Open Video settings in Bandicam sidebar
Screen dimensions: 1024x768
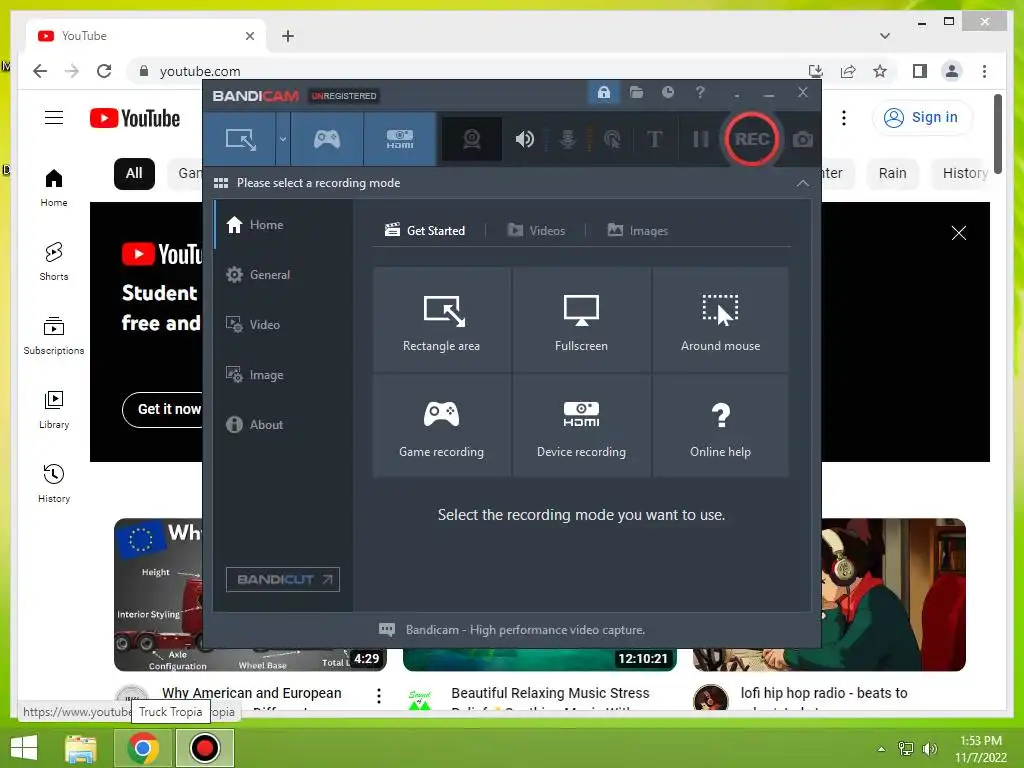coord(282,325)
